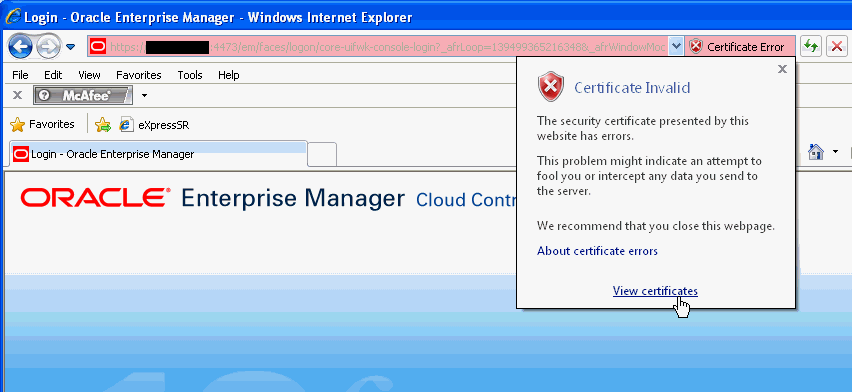This screenshot has width=852, height=392.
Task: Close the McAfee toolbar
Action: click(17, 96)
